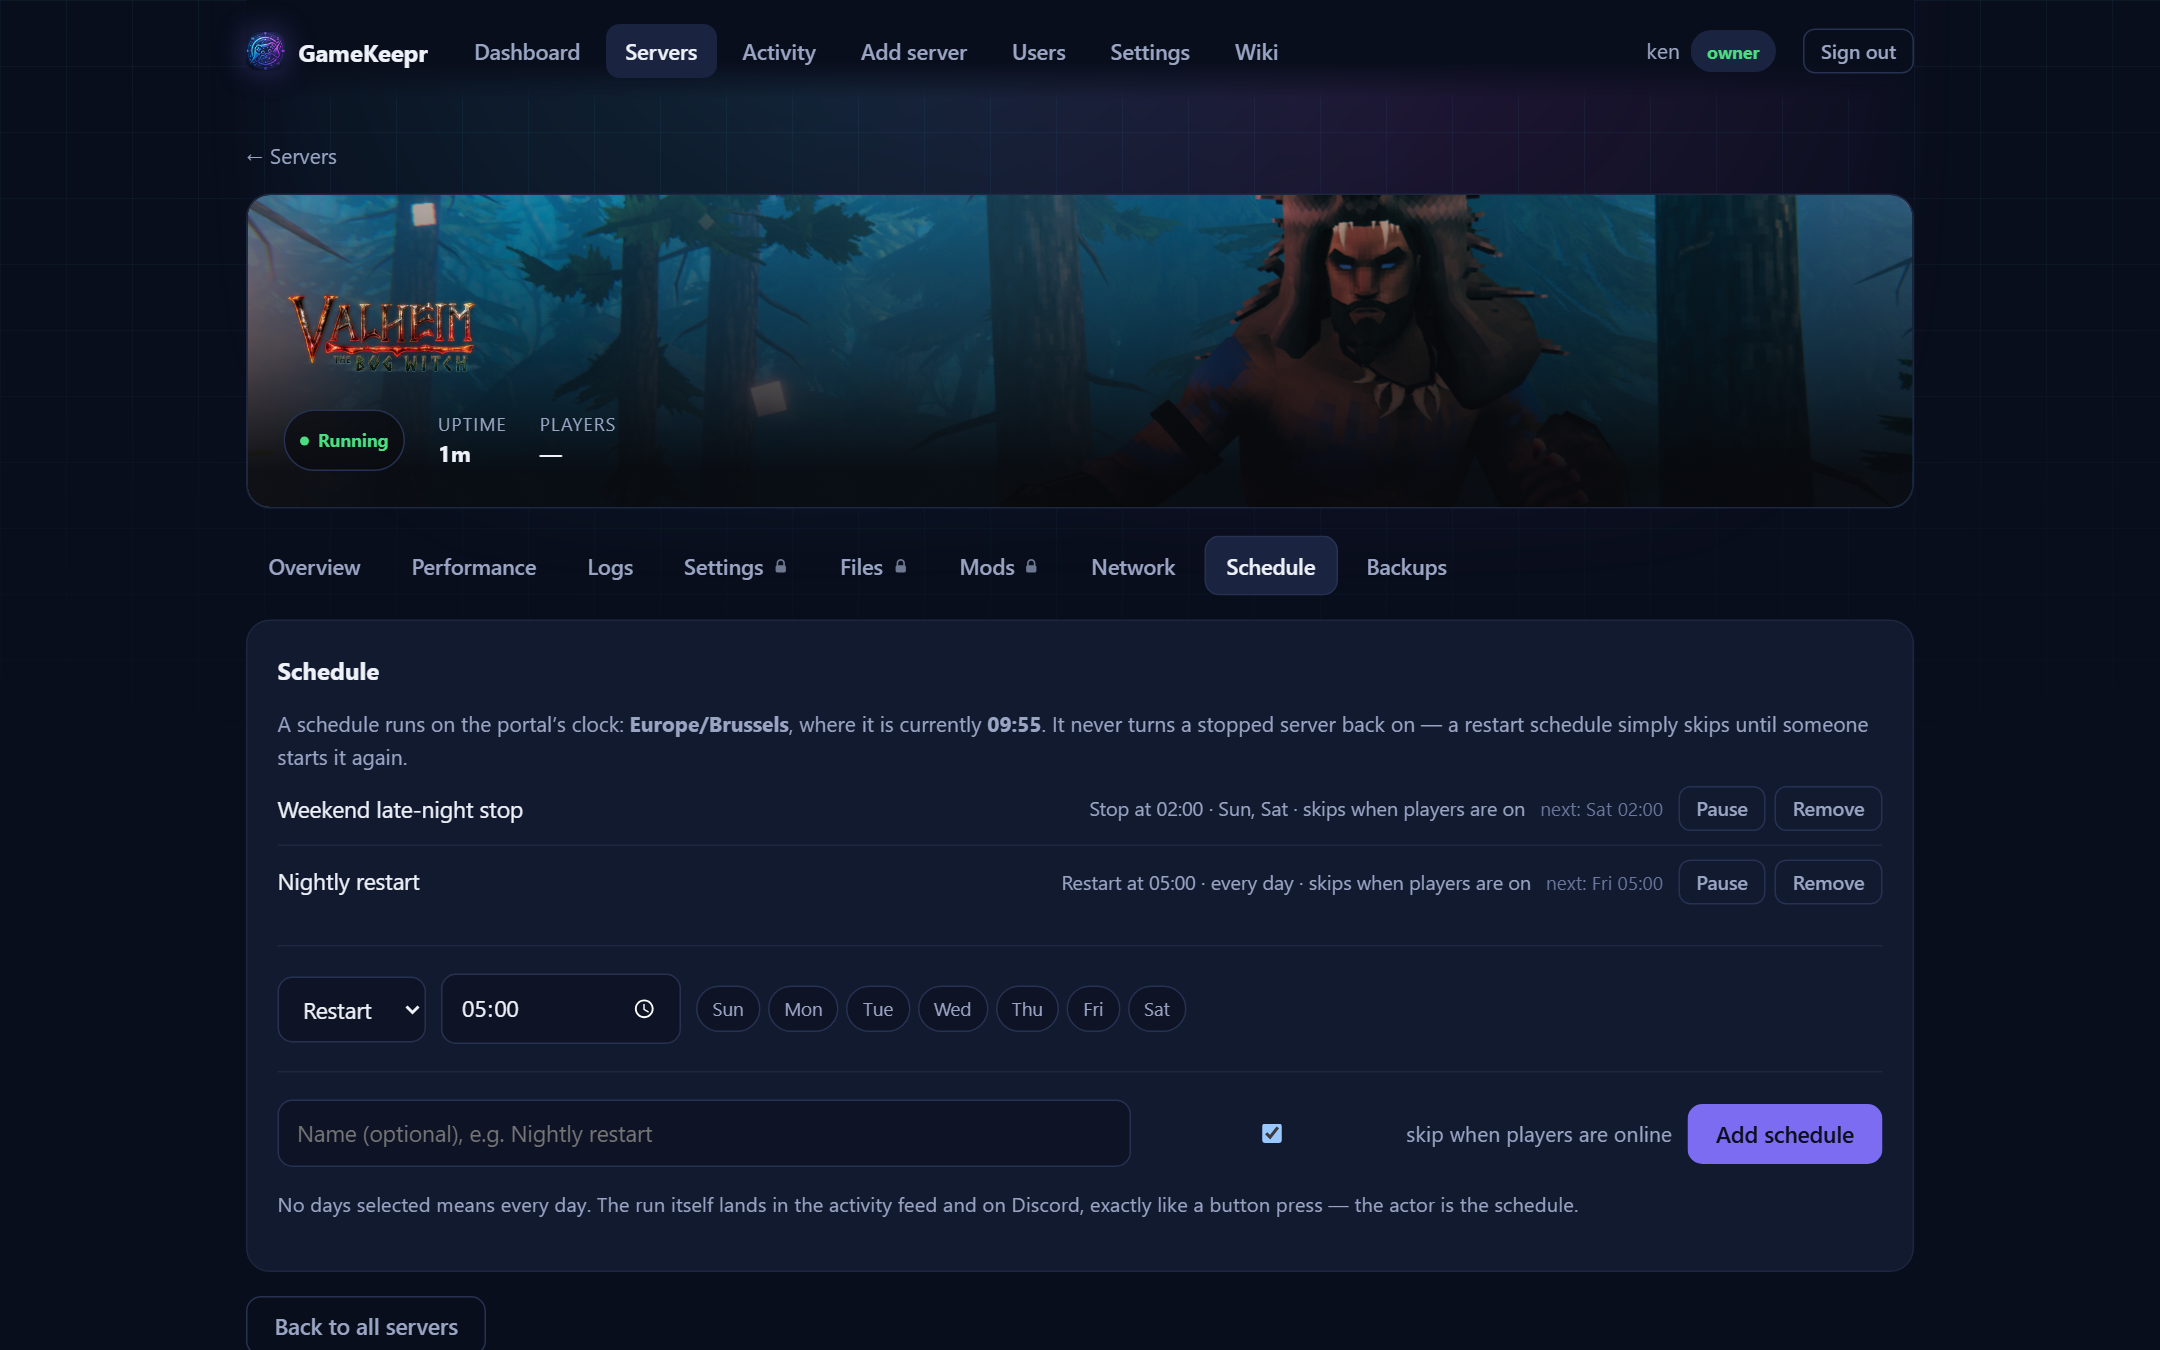Toggle the Fri day chip
2160x1350 pixels.
[x=1093, y=1009]
